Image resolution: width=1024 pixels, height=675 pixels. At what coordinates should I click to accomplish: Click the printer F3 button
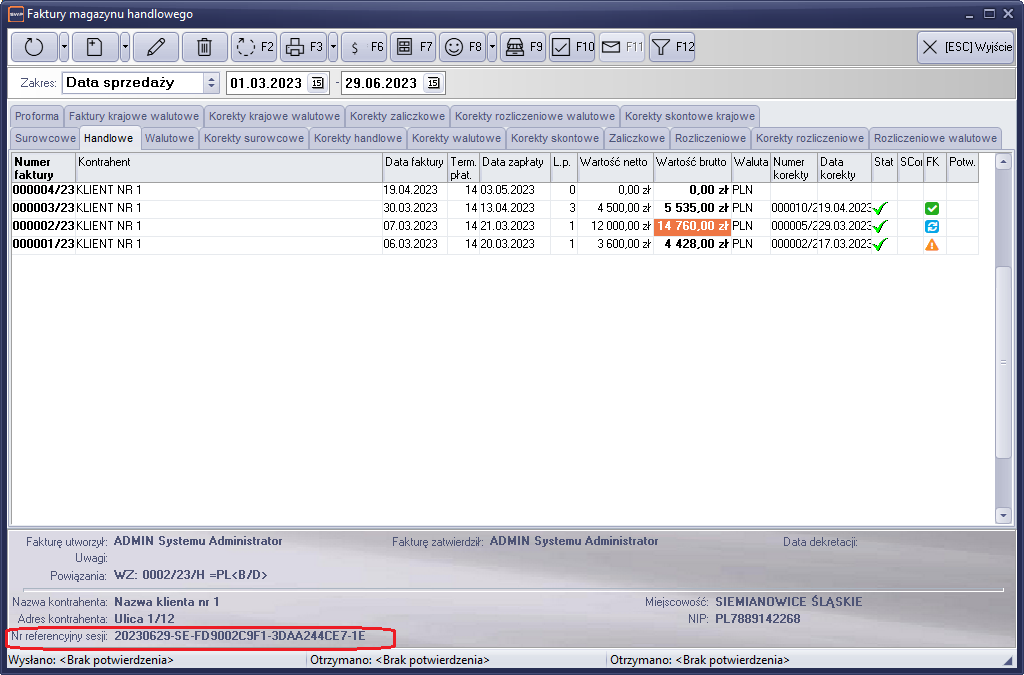(303, 47)
